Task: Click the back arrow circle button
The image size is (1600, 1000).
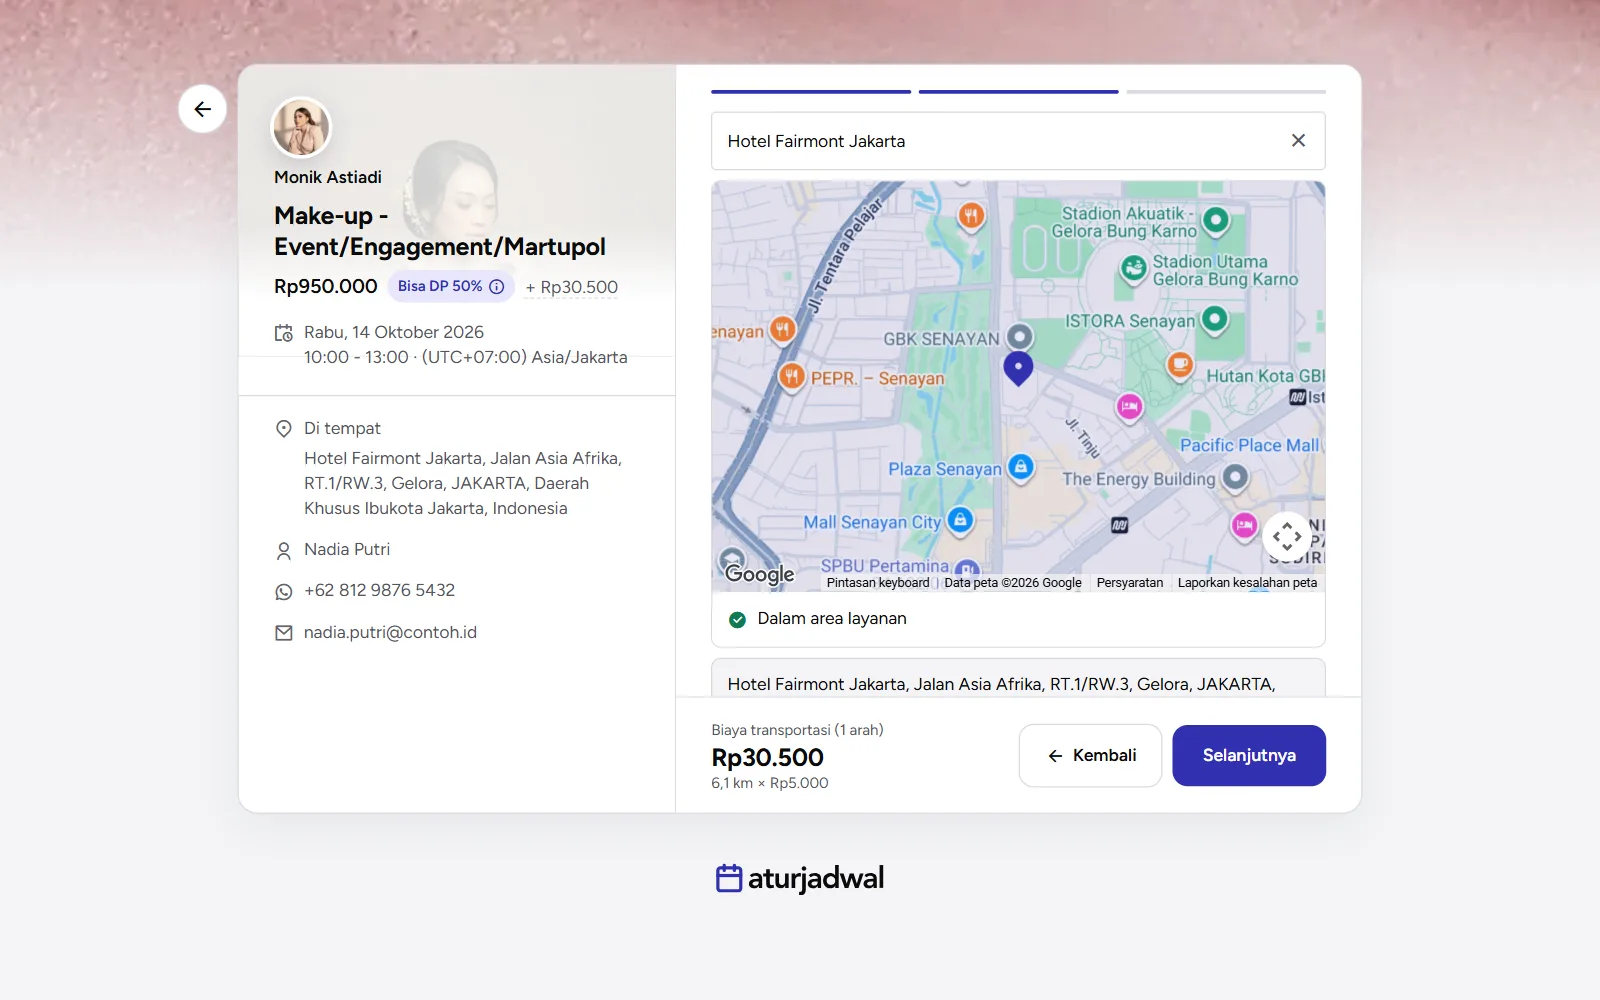Action: coord(202,109)
